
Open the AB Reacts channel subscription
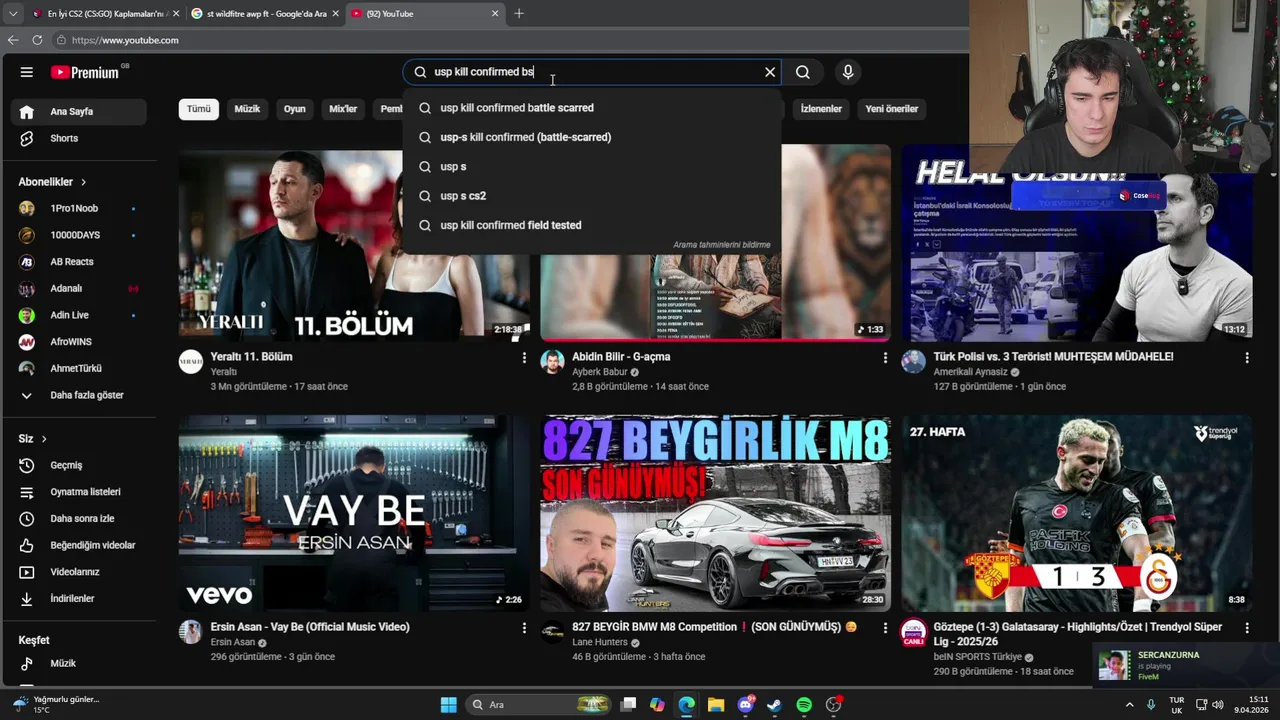[80, 262]
